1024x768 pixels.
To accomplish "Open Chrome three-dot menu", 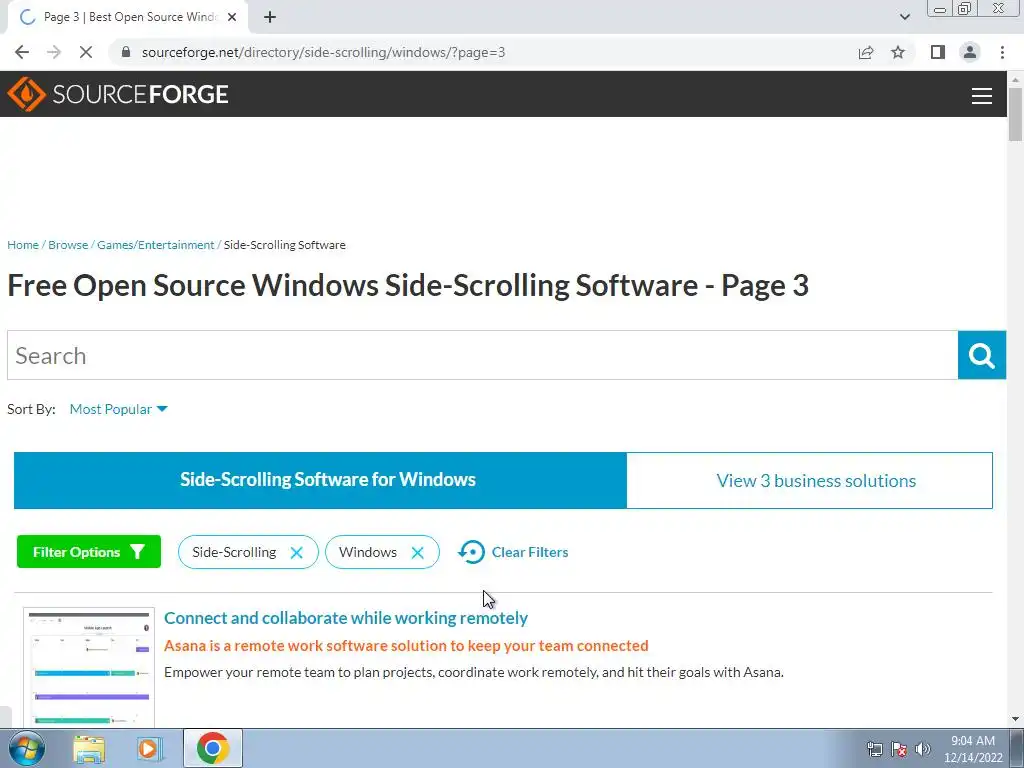I will pyautogui.click(x=1002, y=52).
